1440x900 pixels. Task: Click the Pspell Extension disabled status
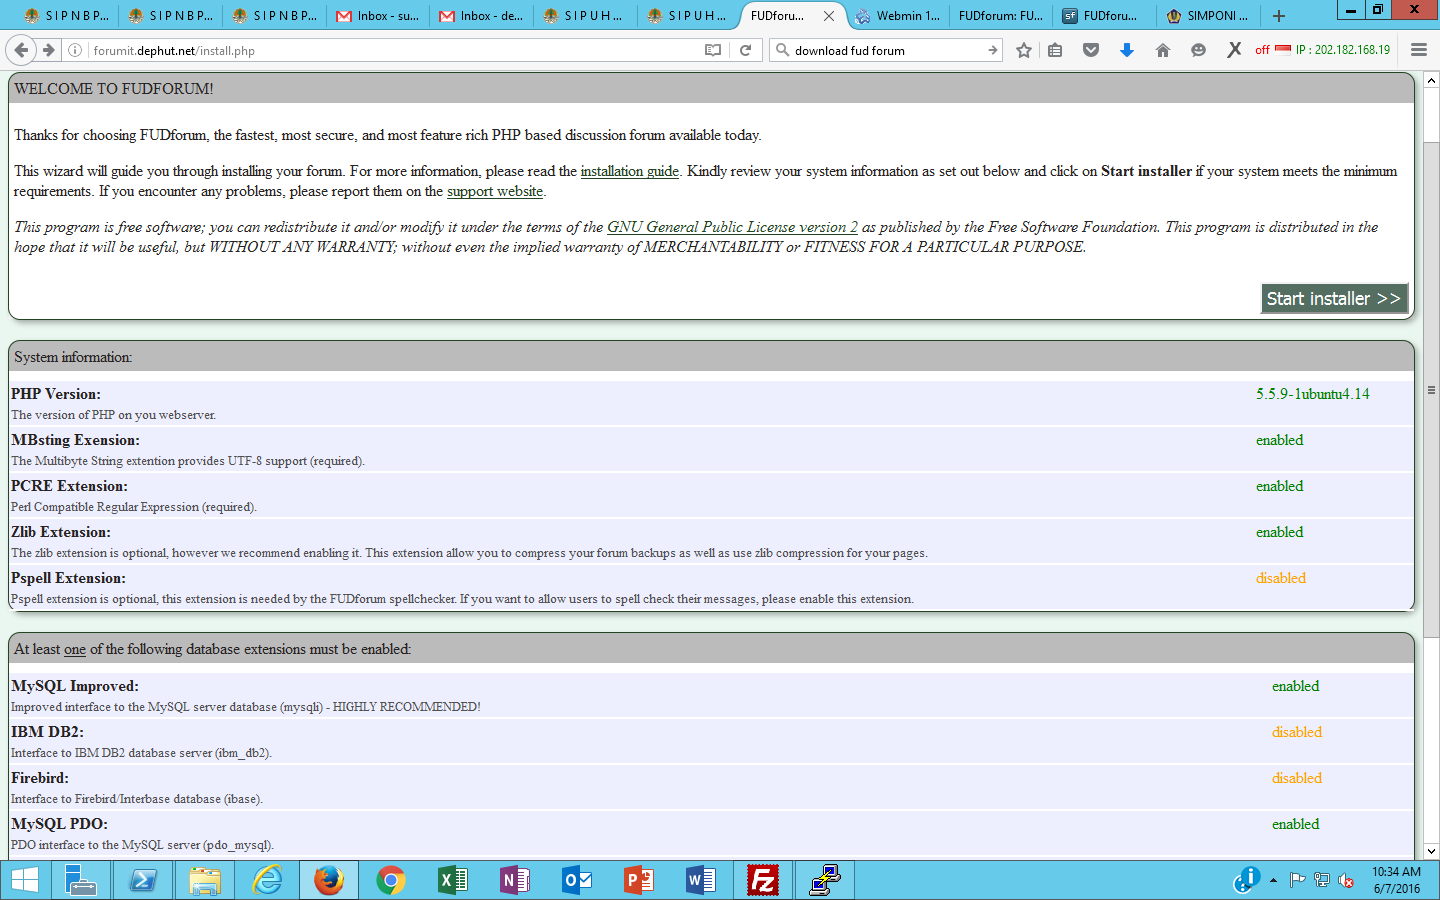1281,578
